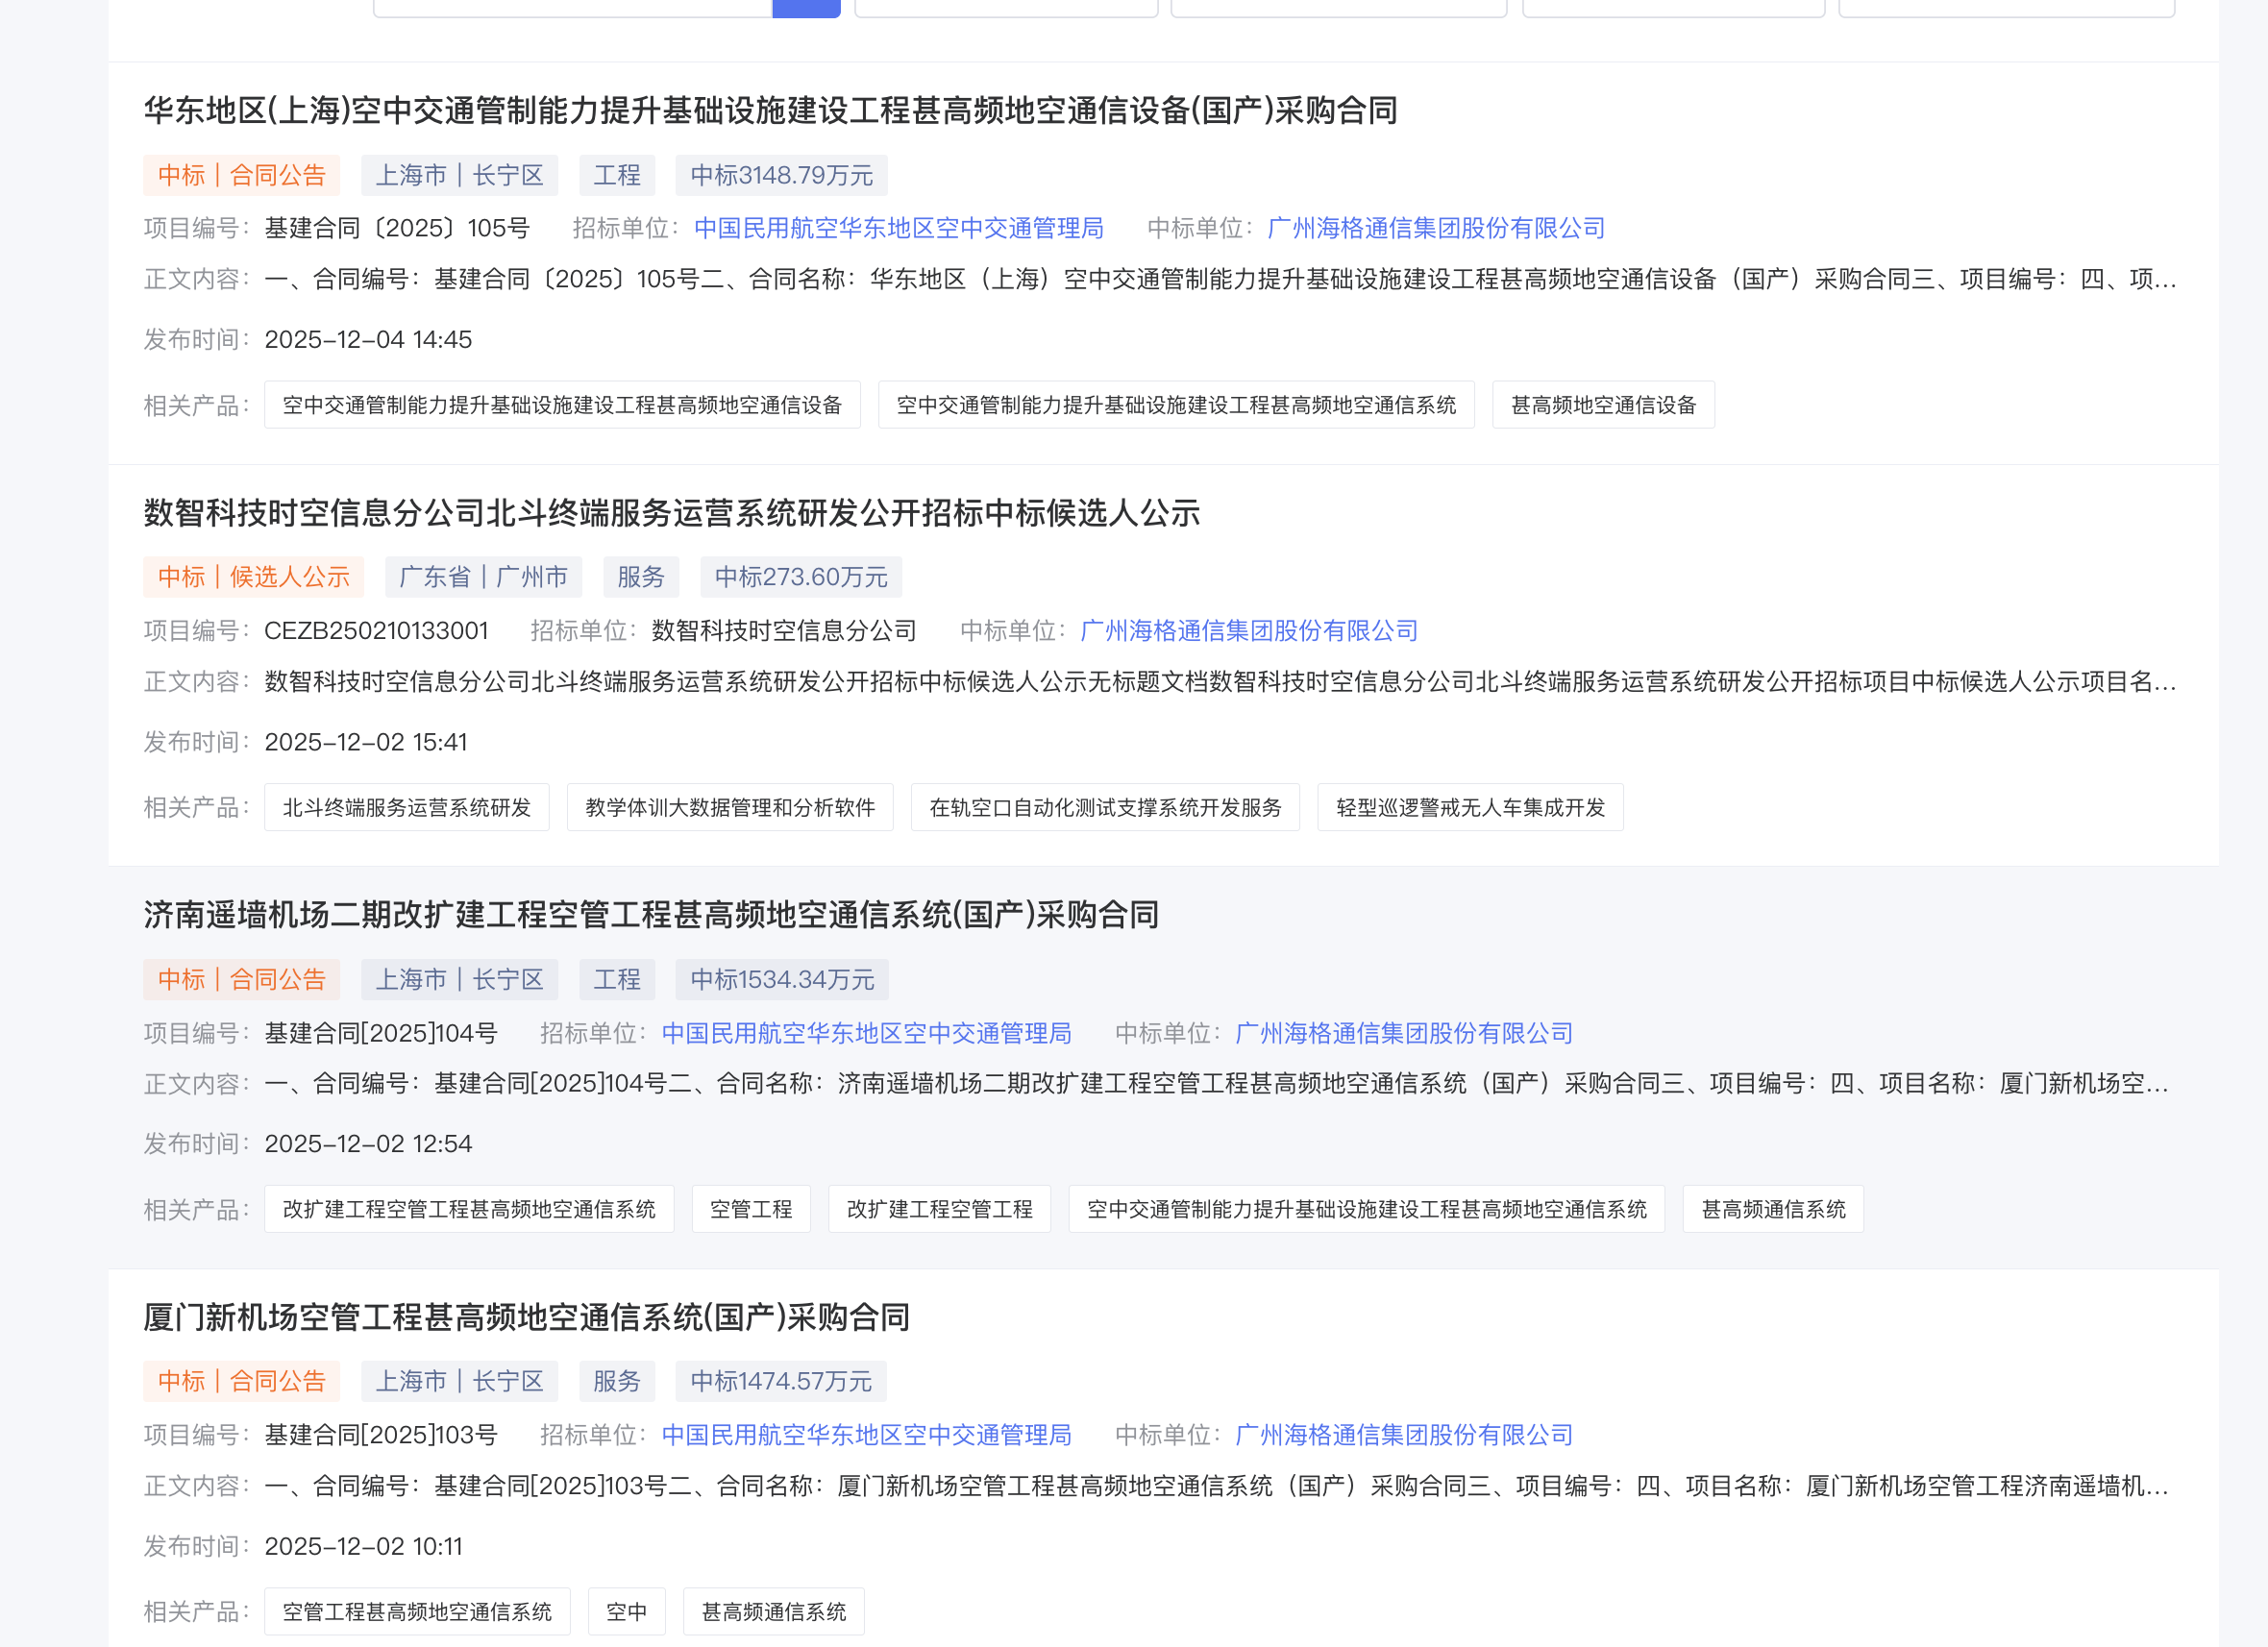Select 空中 product tag in last result
This screenshot has width=2268, height=1647.
[x=626, y=1611]
